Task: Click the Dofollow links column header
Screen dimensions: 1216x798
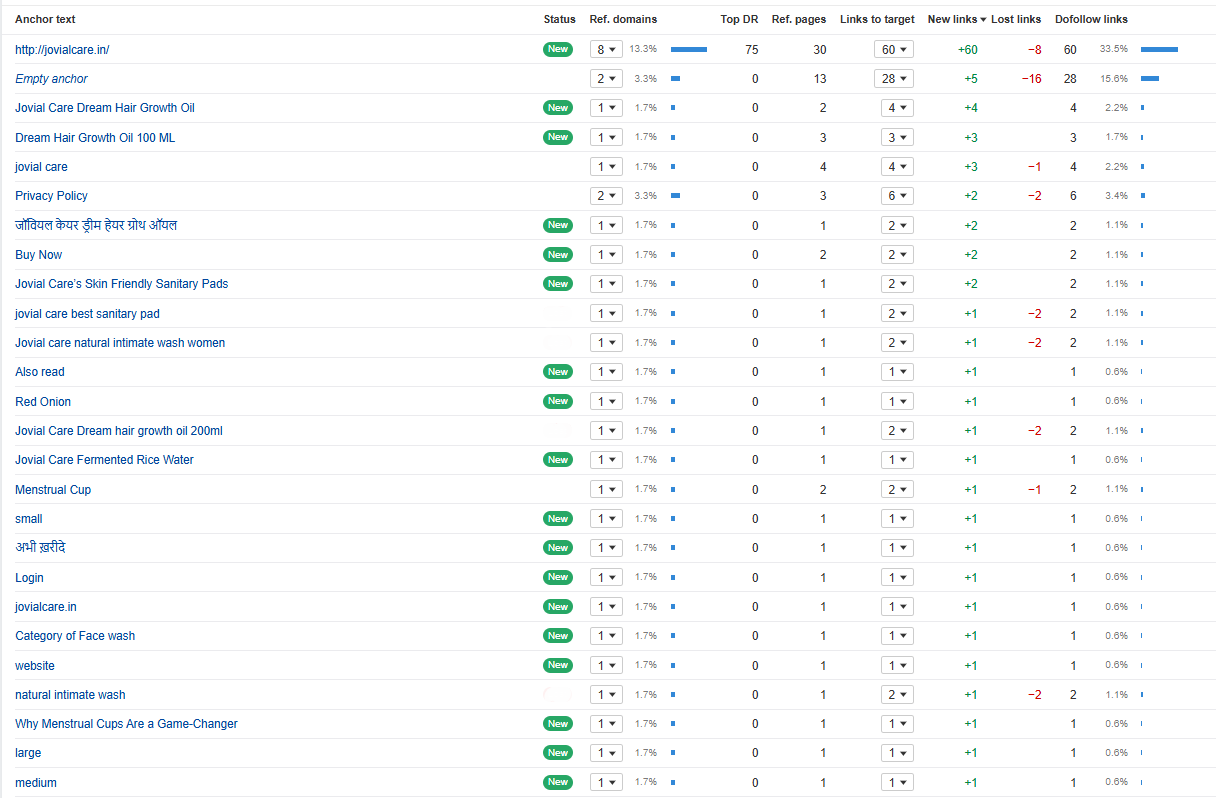Action: pos(1091,19)
